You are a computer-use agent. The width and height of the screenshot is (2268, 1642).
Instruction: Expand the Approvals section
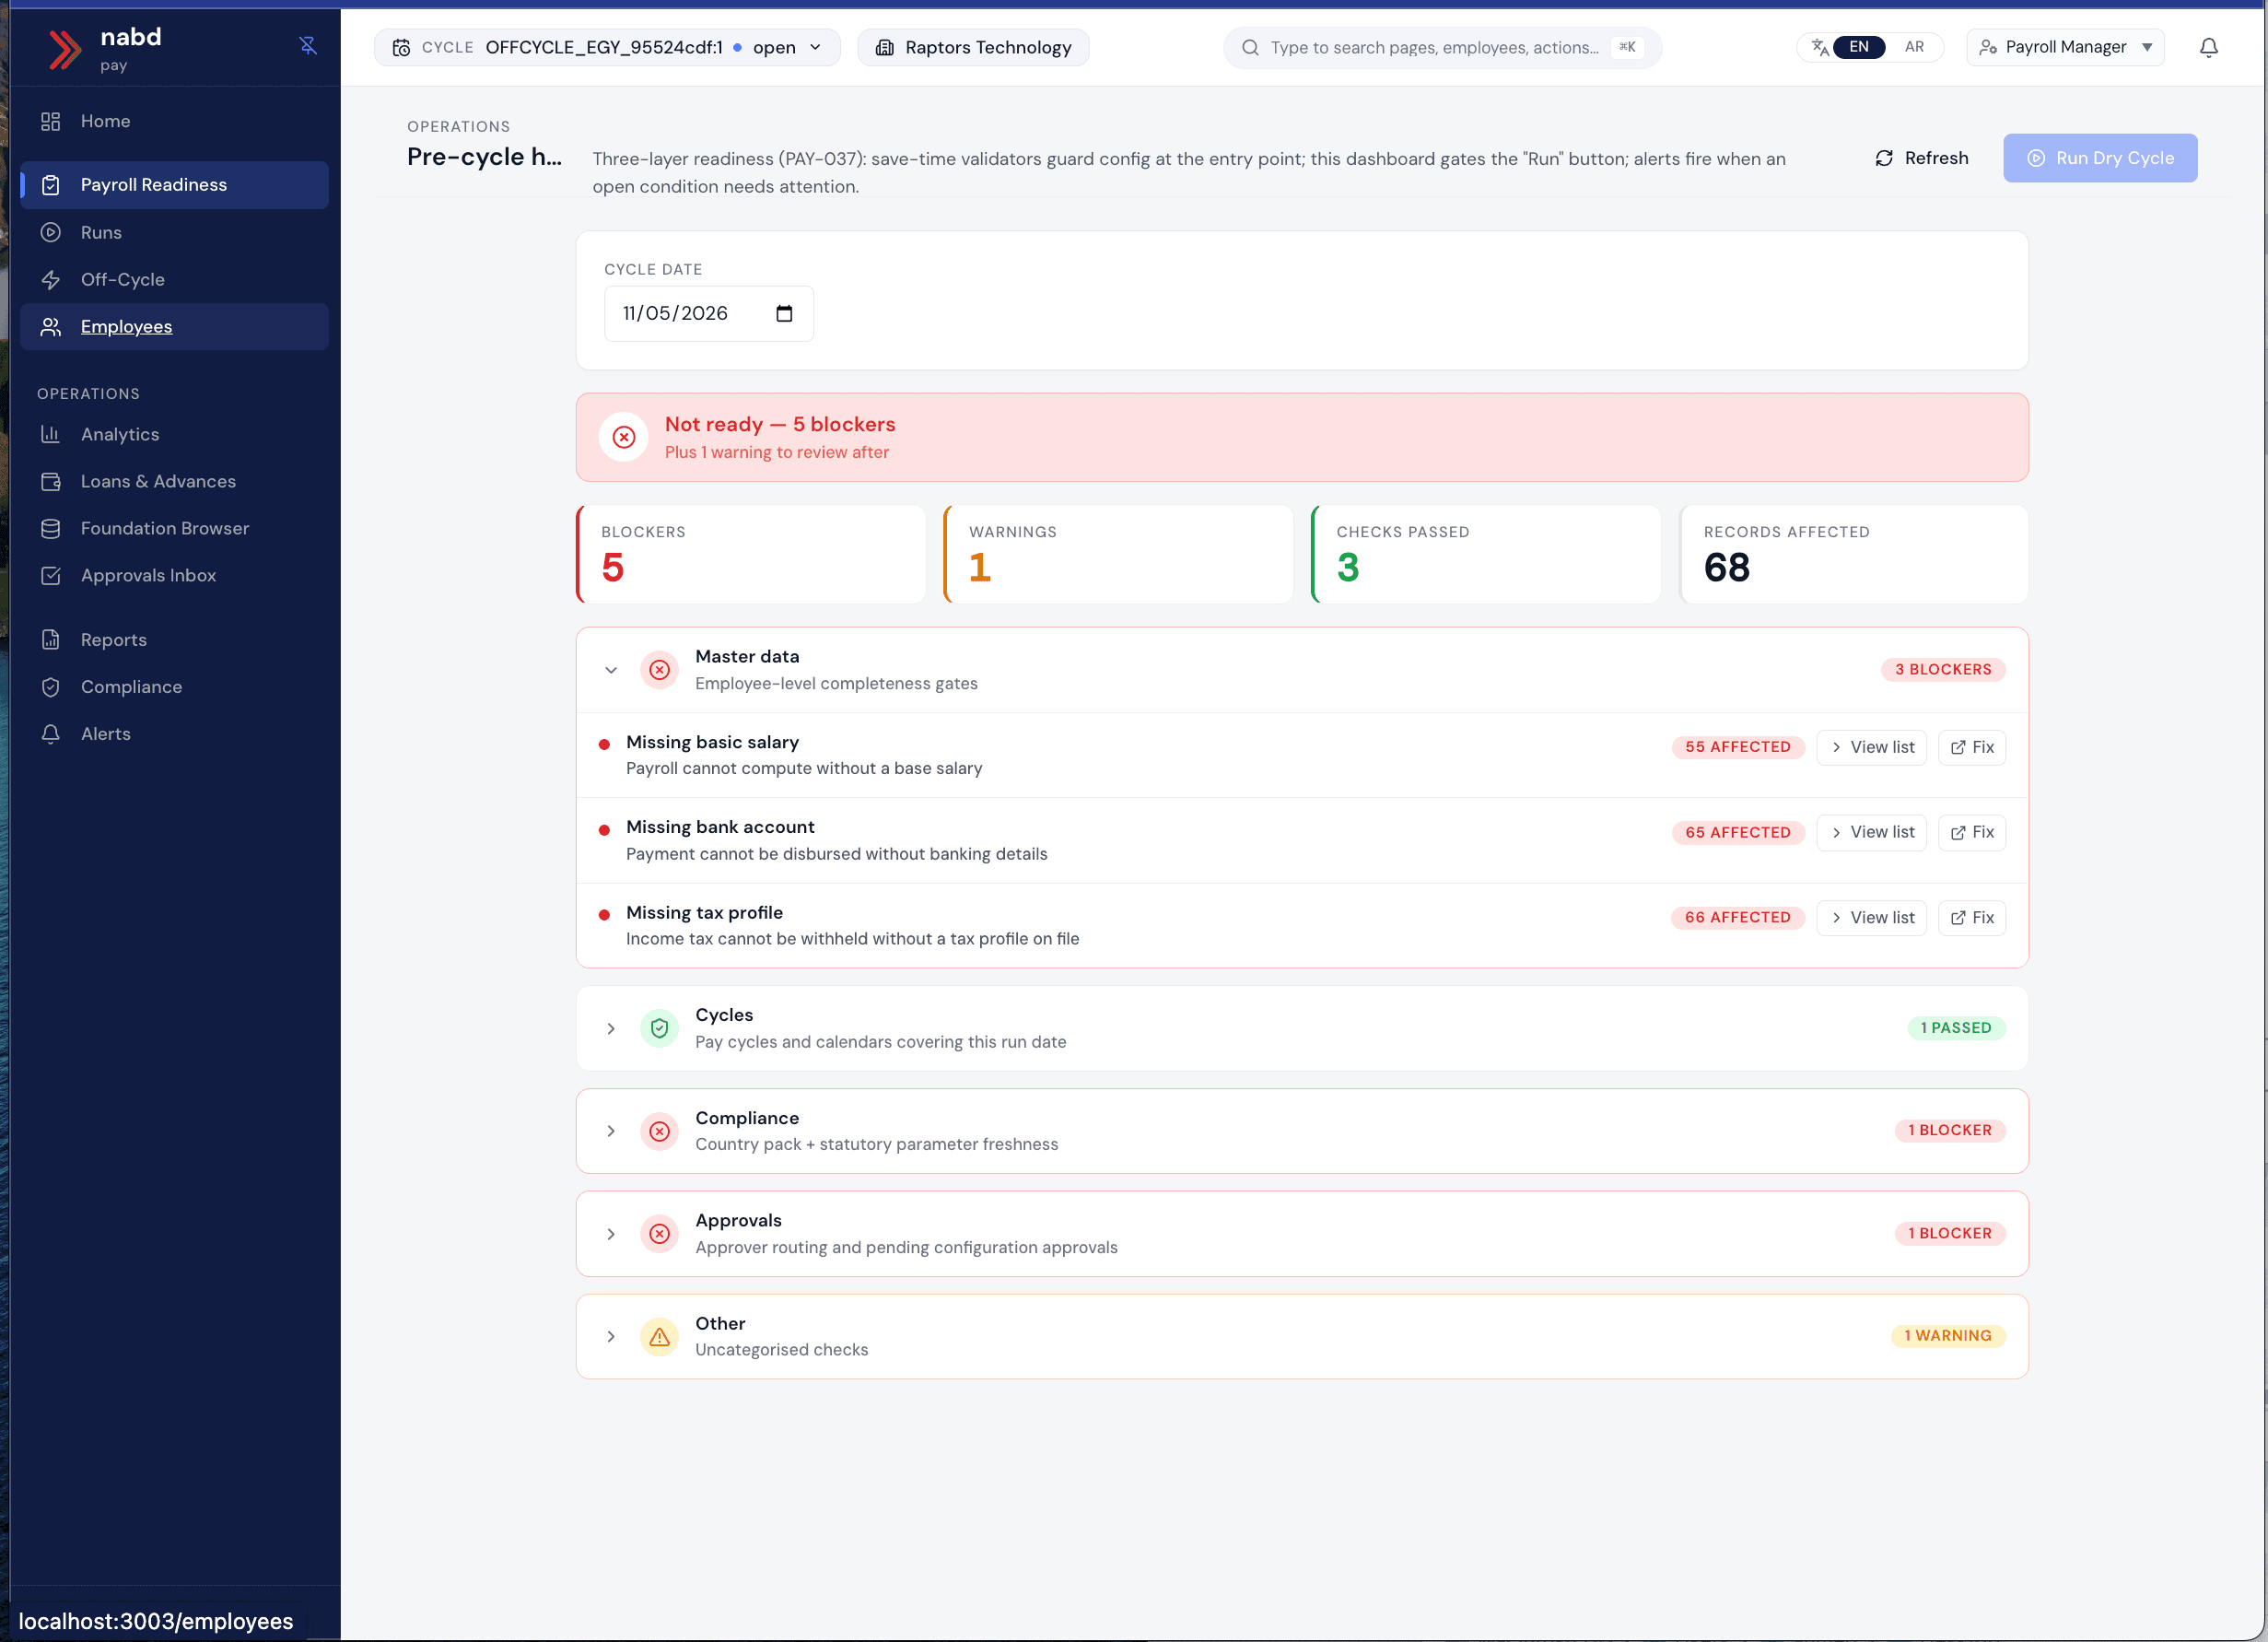click(611, 1234)
